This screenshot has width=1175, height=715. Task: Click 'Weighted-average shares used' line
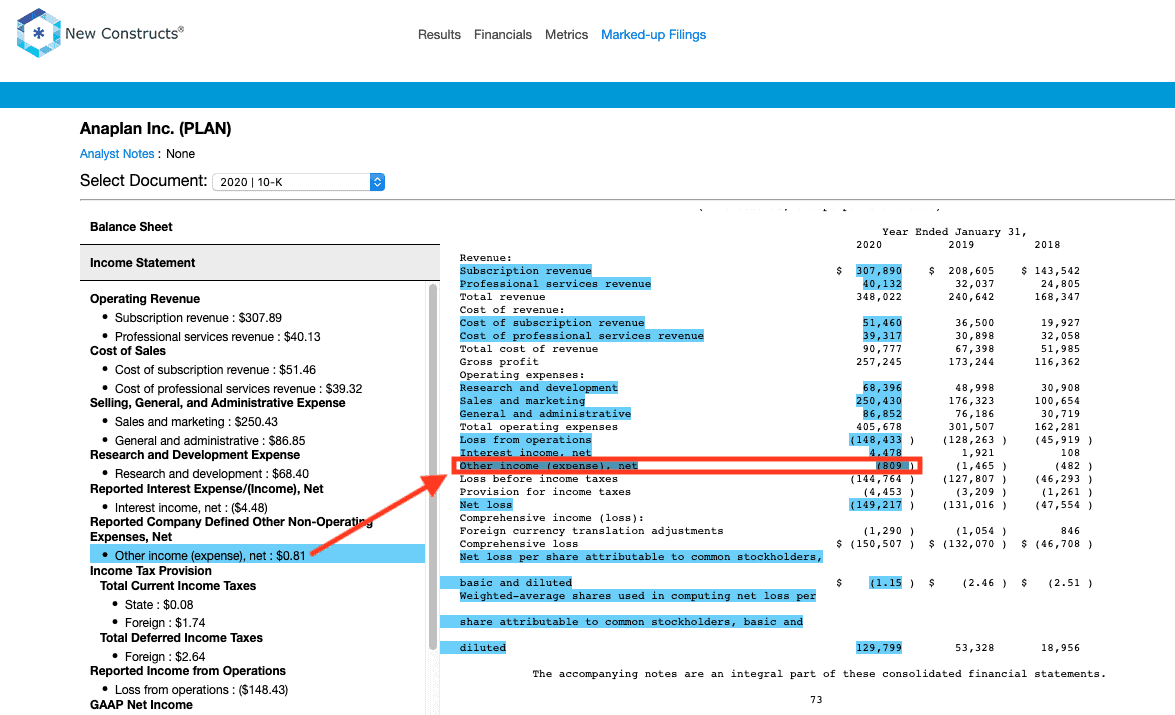pyautogui.click(x=638, y=596)
